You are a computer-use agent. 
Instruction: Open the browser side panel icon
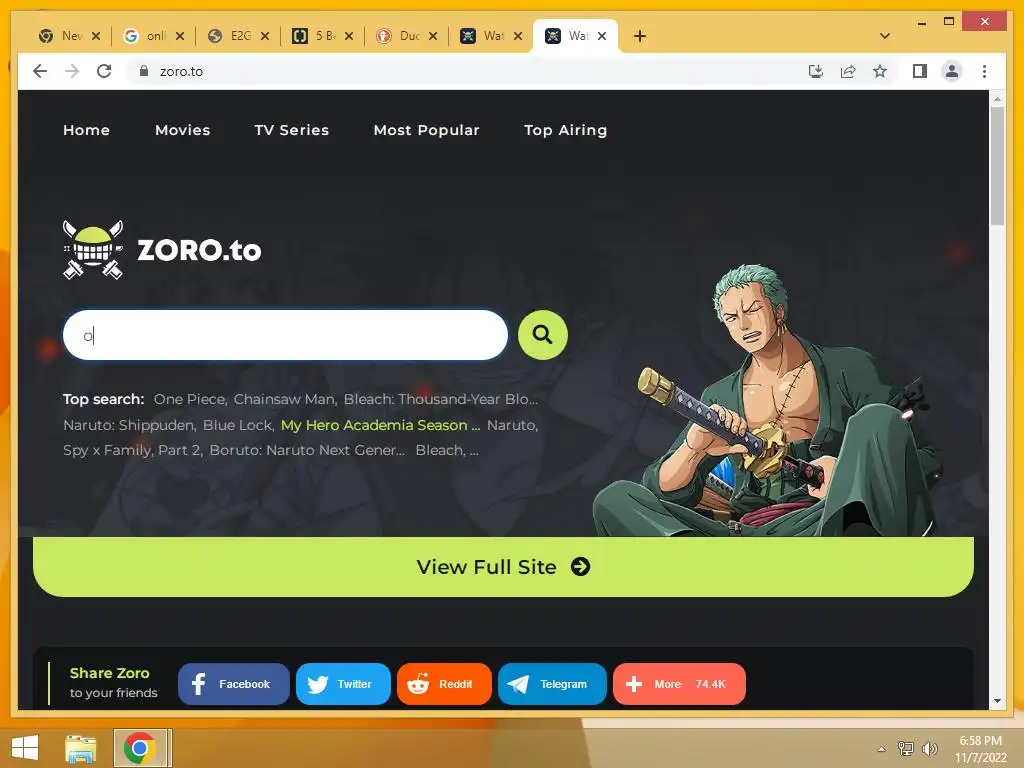920,71
